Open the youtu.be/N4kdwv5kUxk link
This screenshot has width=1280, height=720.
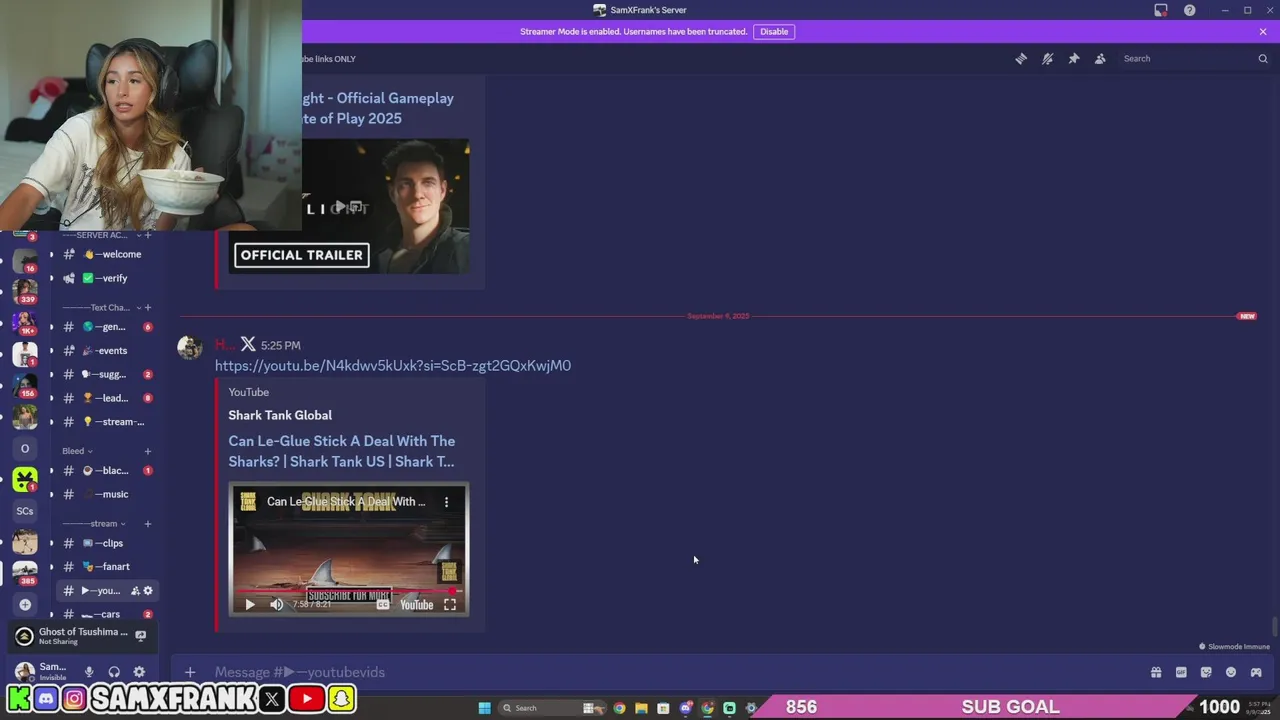click(x=393, y=366)
